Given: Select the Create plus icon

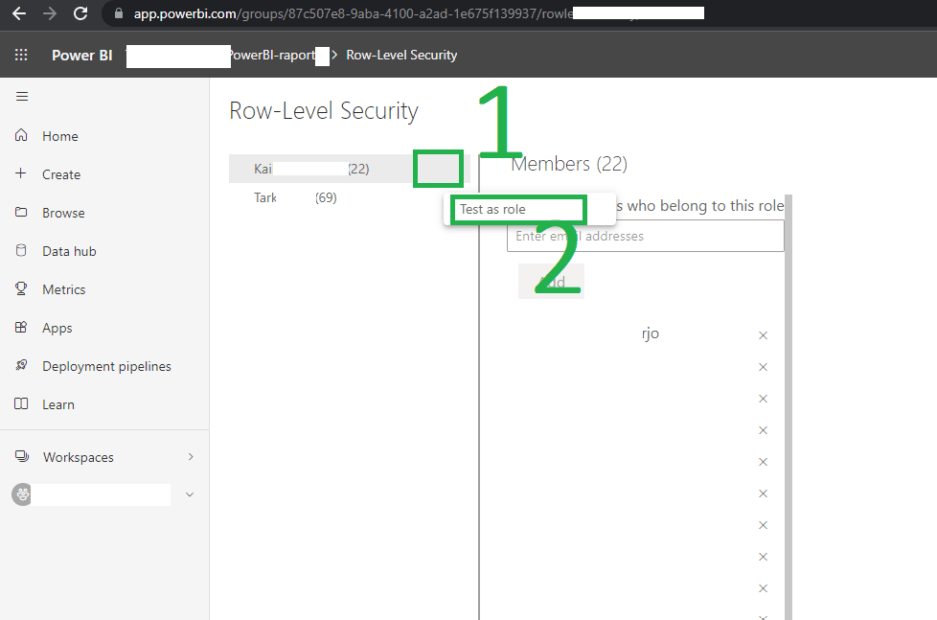Looking at the screenshot, I should tap(20, 174).
